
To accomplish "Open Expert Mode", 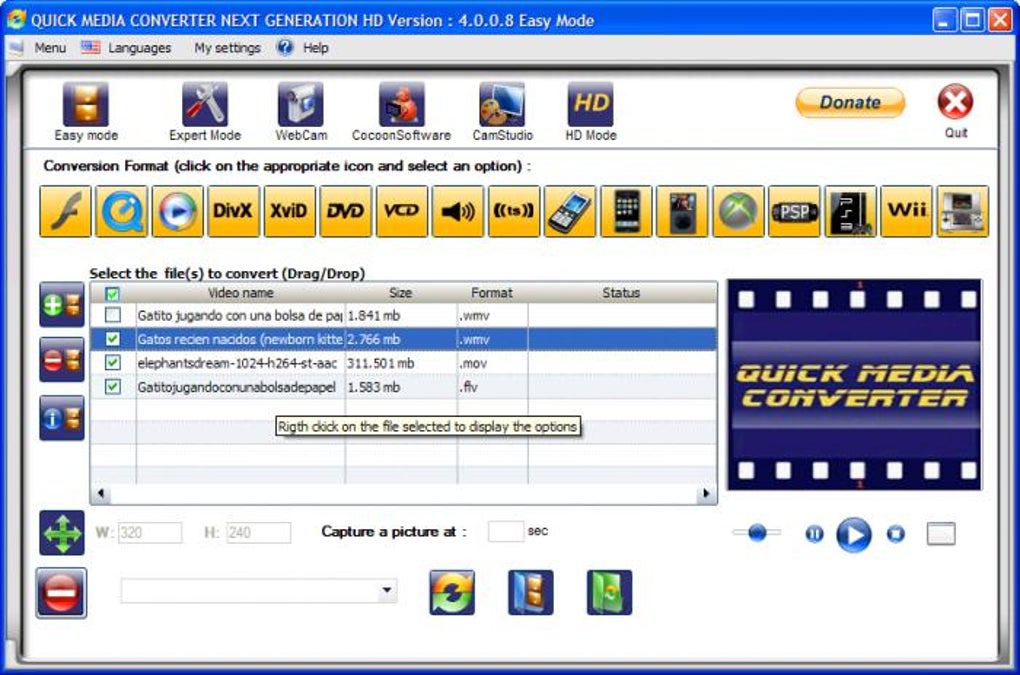I will coord(204,111).
